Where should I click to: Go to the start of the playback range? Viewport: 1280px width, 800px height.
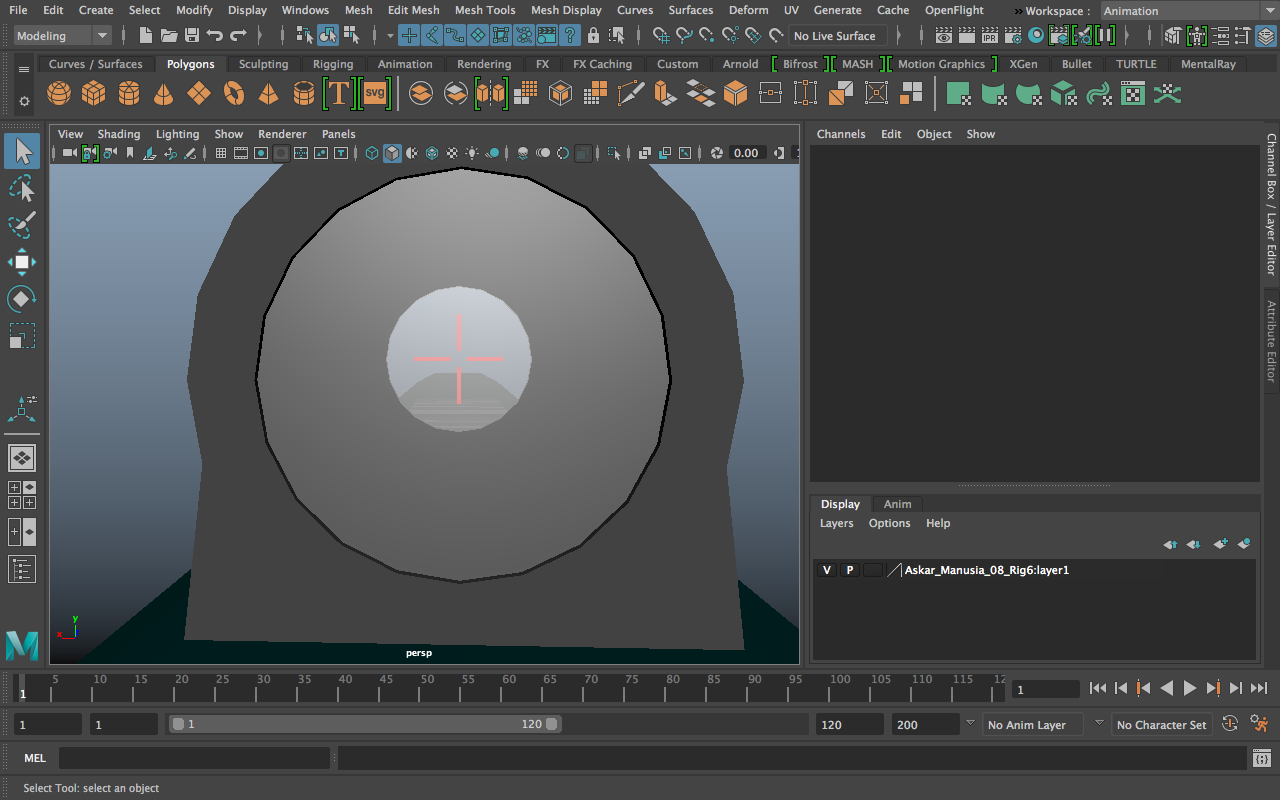tap(1098, 688)
